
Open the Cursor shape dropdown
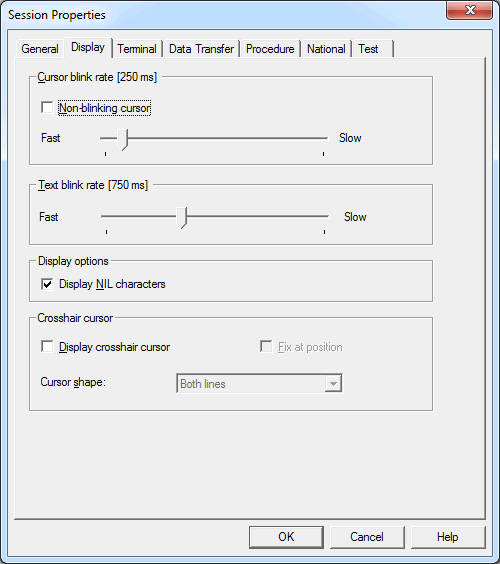pos(259,384)
